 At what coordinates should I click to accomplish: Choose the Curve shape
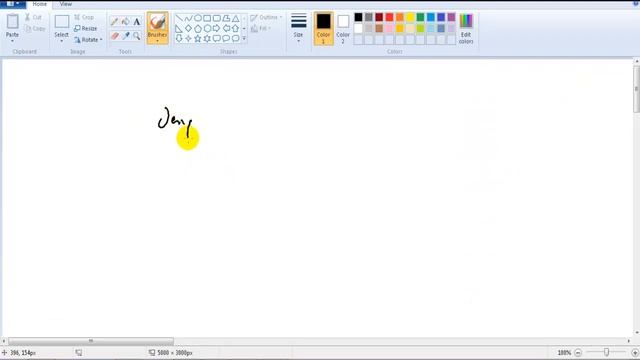pyautogui.click(x=188, y=18)
